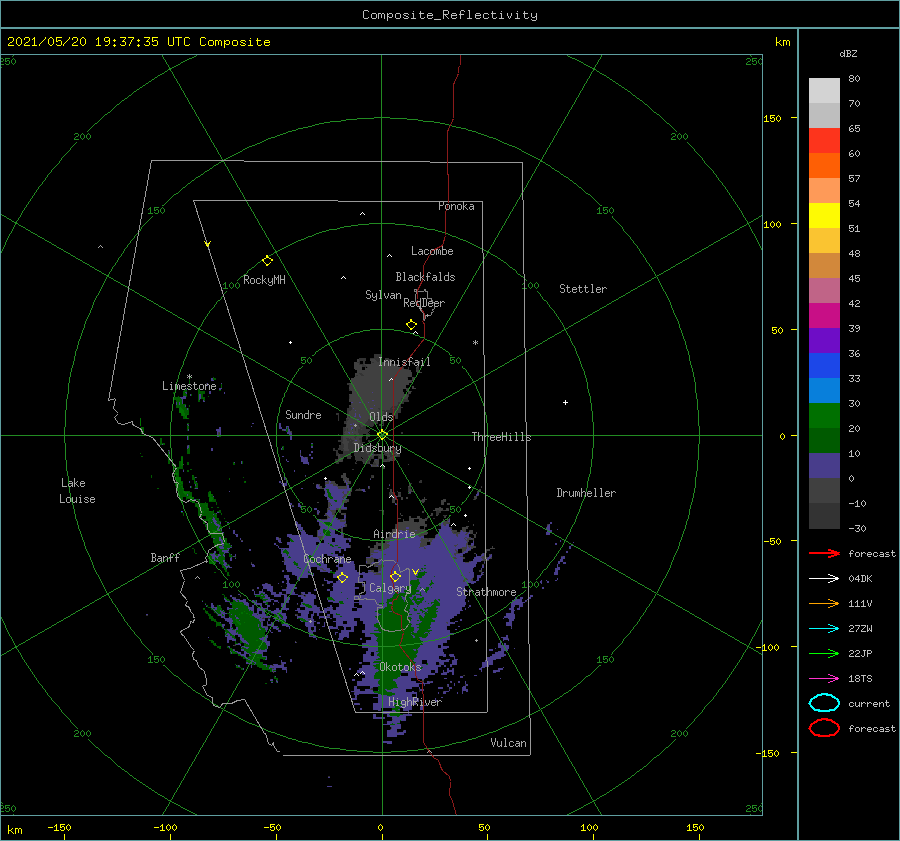This screenshot has width=900, height=841.
Task: Click the yellow diamond marker near RockyMH
Action: click(x=267, y=261)
